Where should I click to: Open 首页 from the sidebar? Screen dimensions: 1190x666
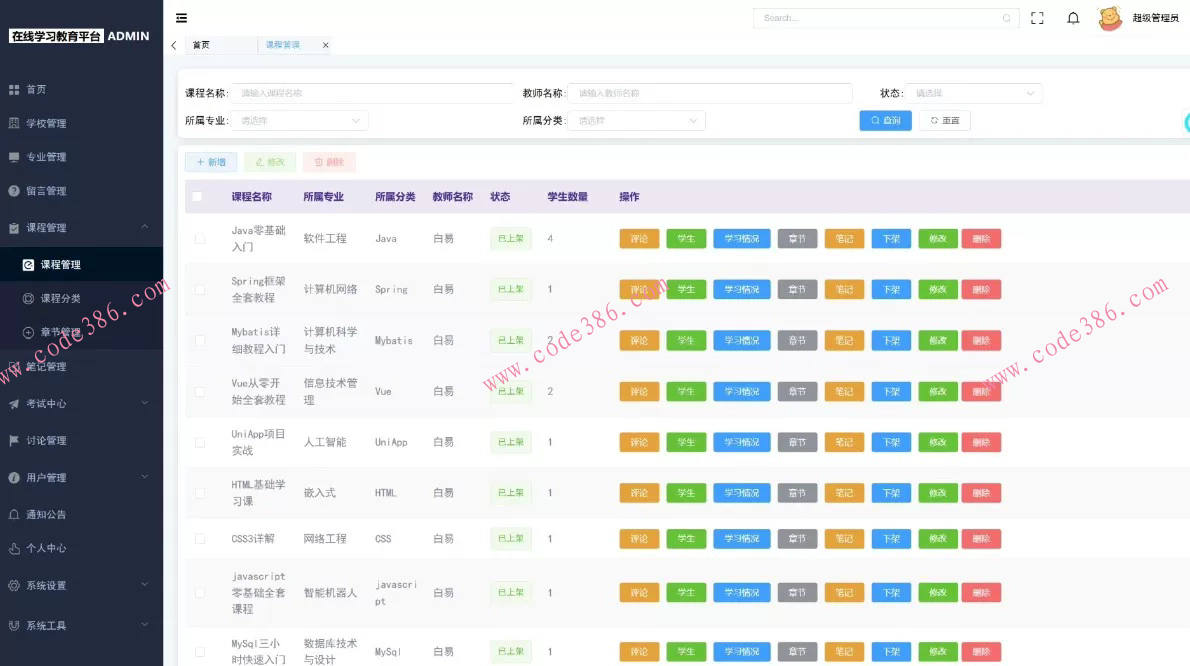[36, 90]
